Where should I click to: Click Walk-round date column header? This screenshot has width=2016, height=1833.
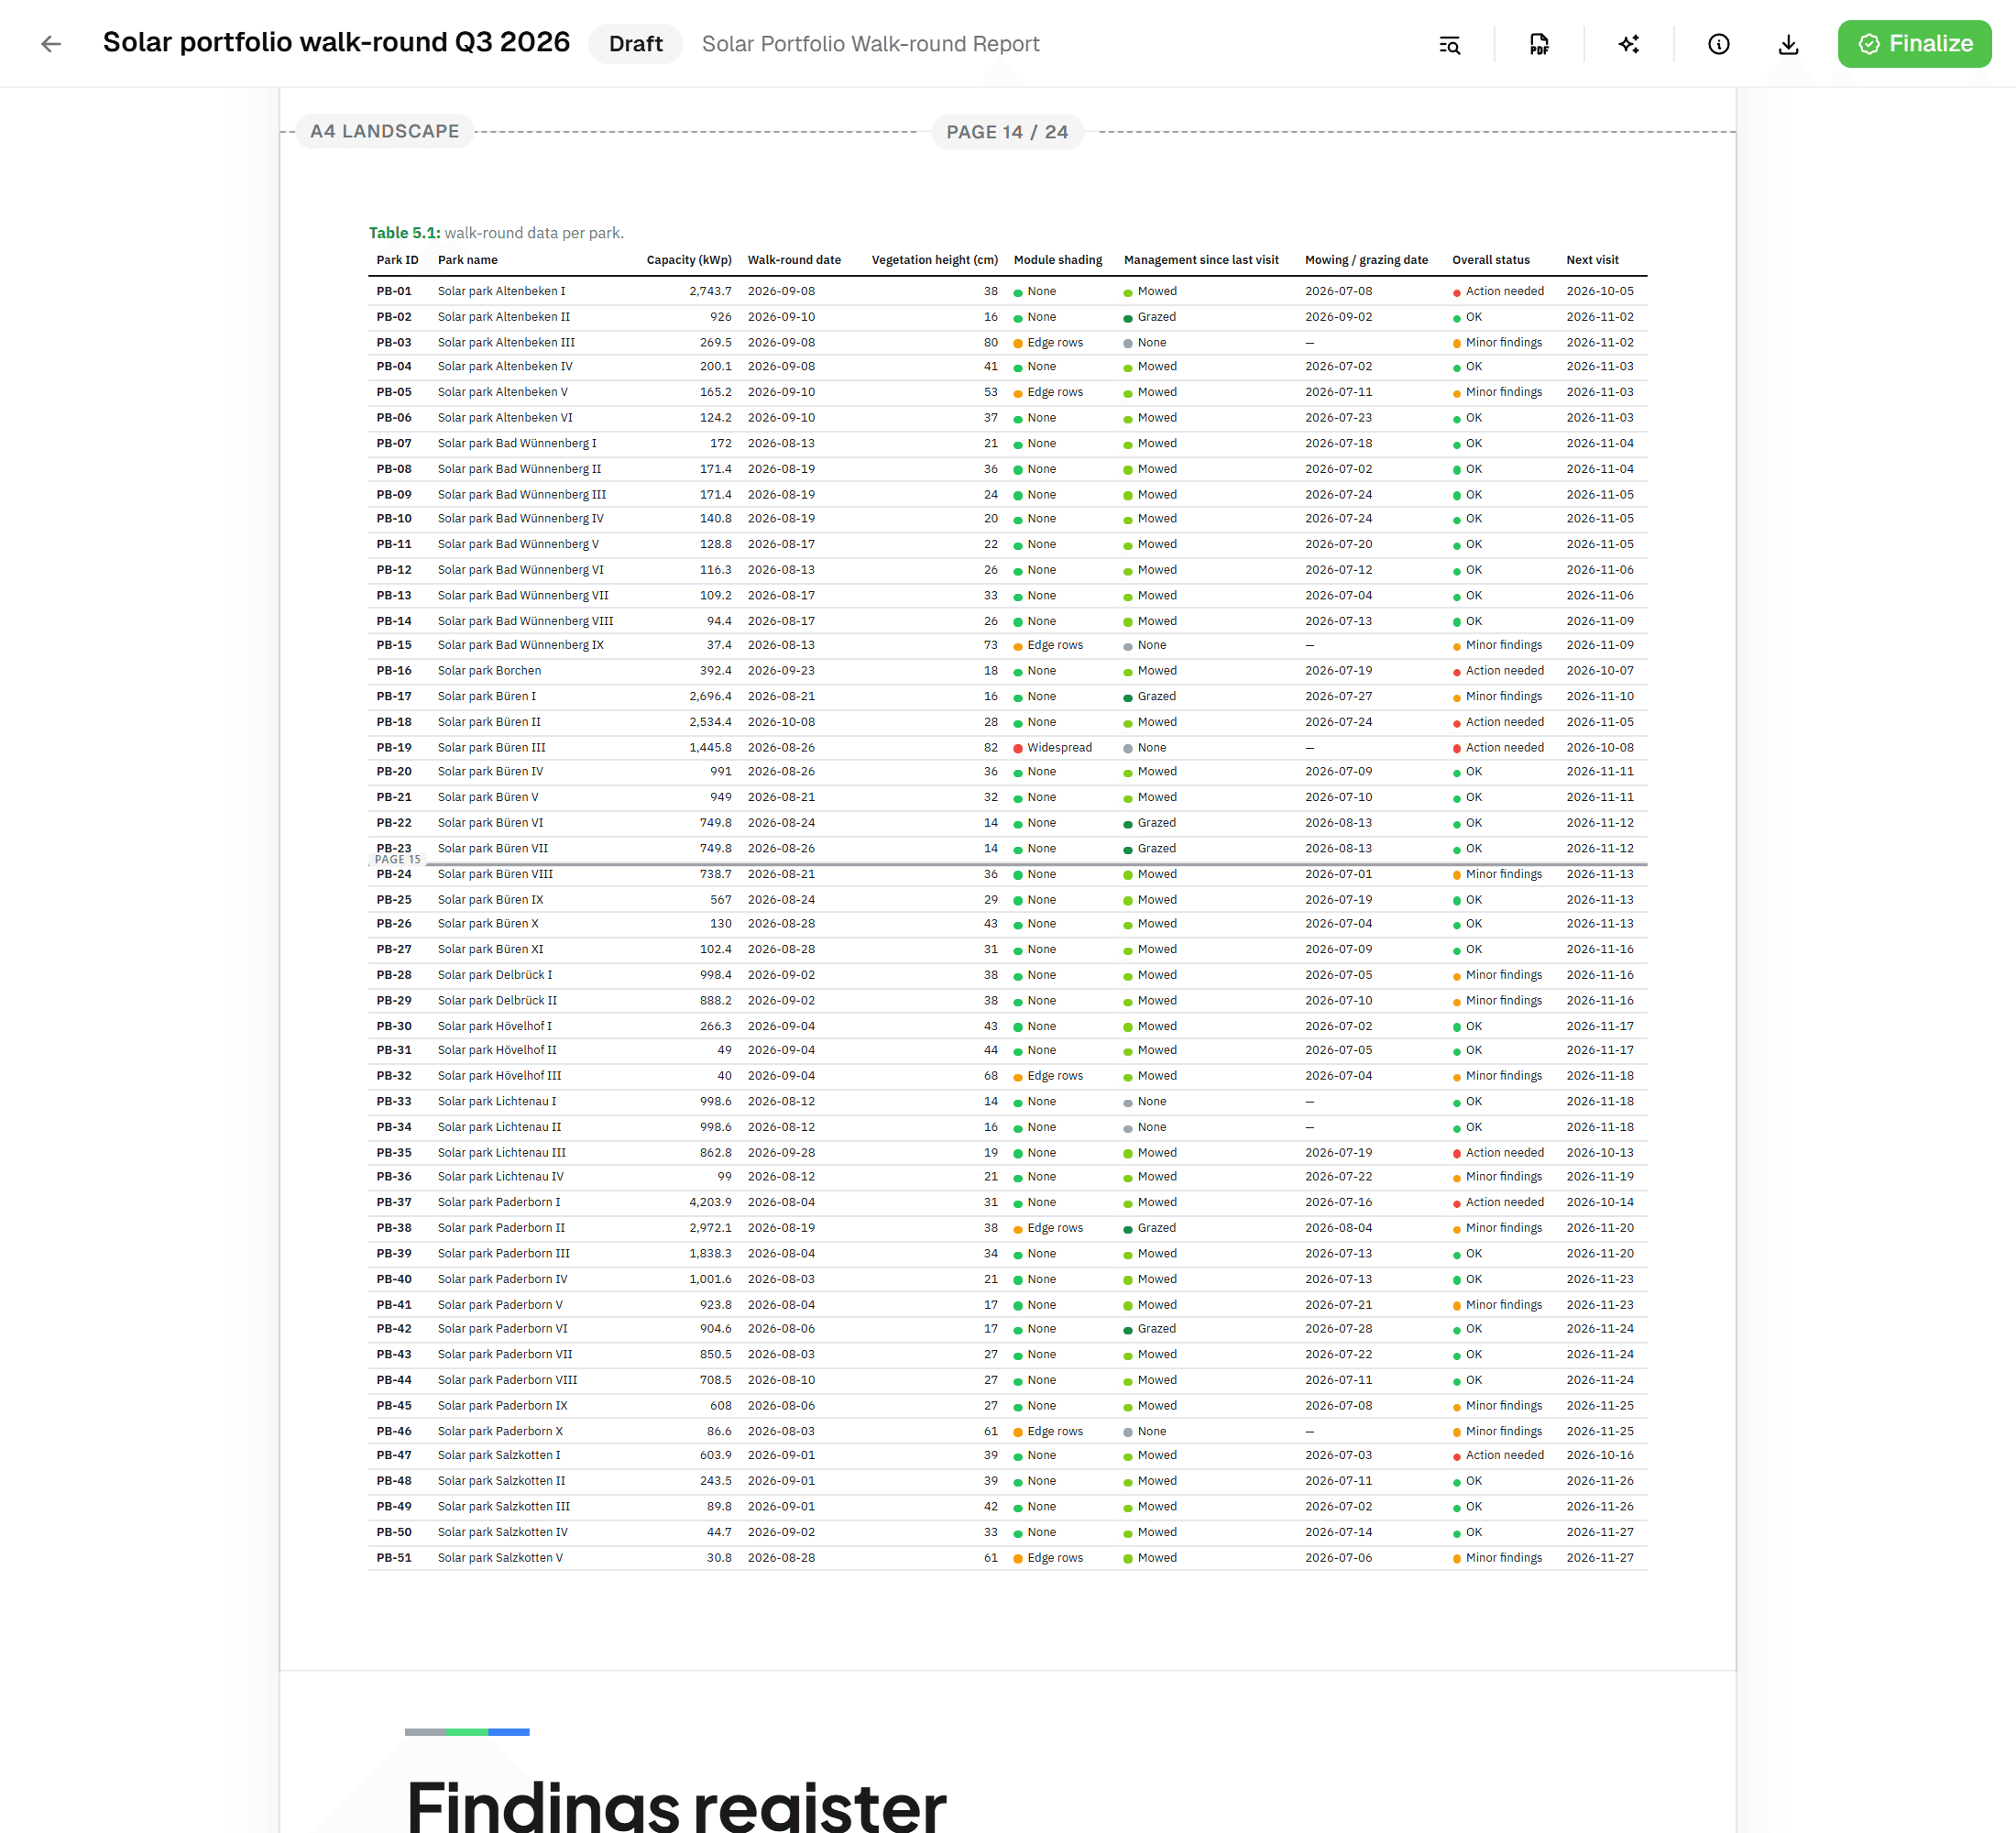(794, 259)
